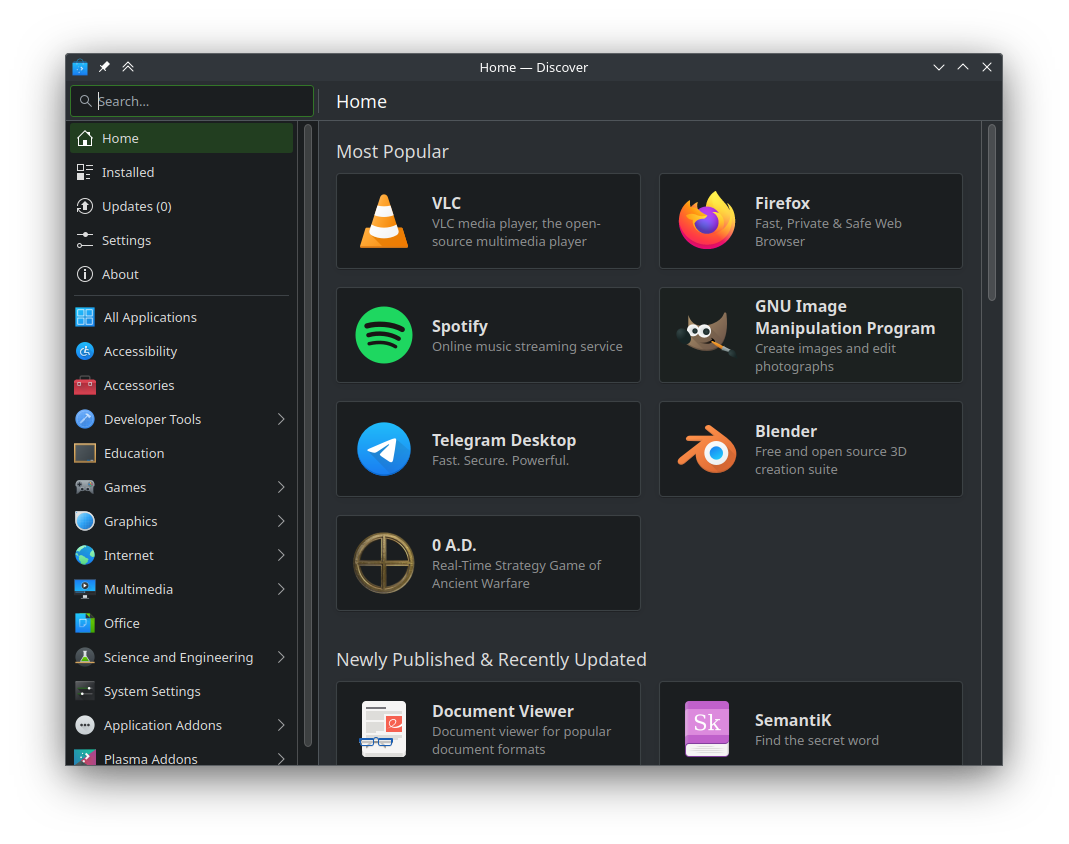Image resolution: width=1069 pixels, height=844 pixels.
Task: Open the Installed page
Action: (x=181, y=172)
